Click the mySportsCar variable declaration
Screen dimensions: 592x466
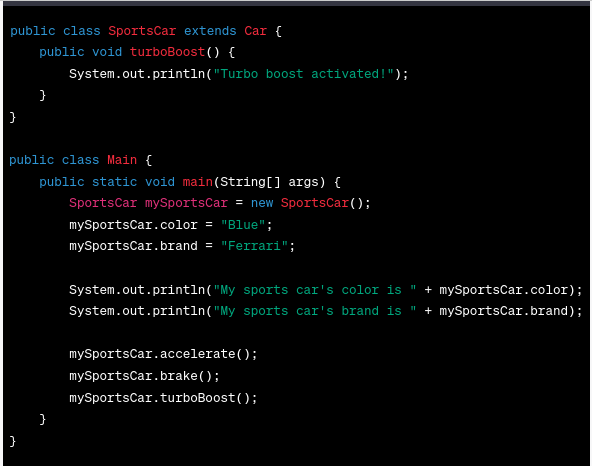(x=187, y=203)
